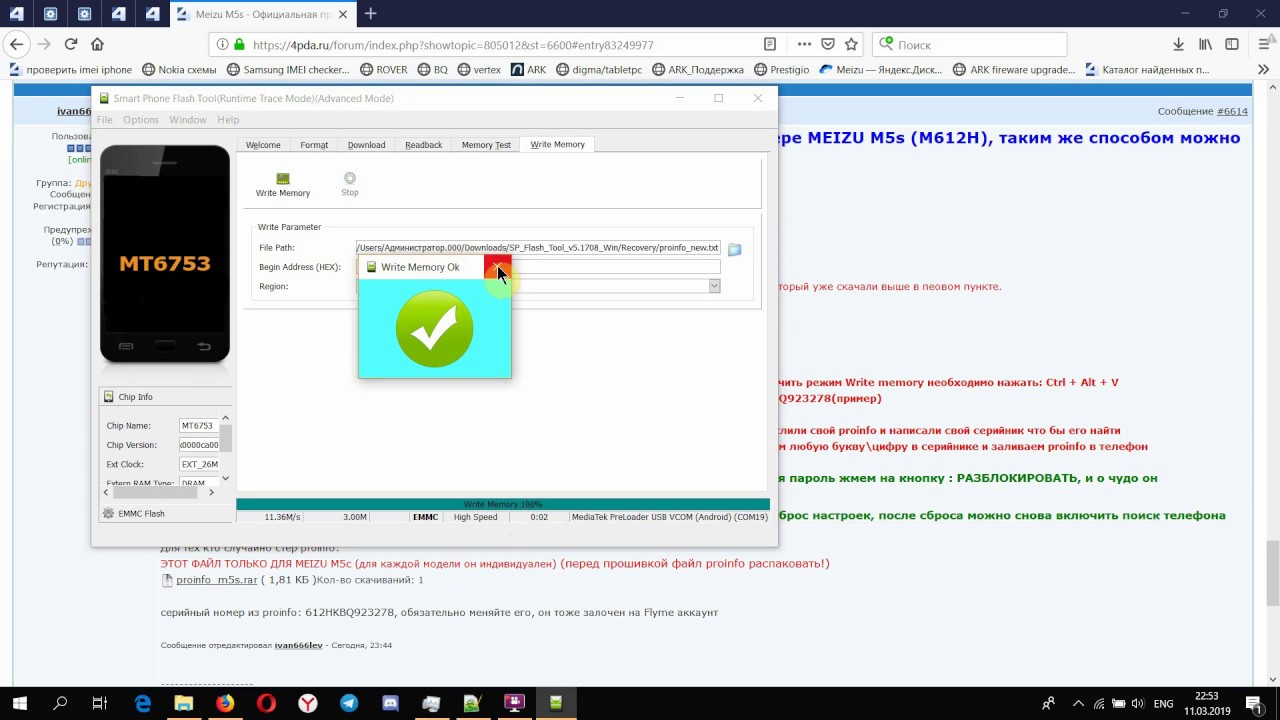This screenshot has height=720, width=1280.
Task: Switch to the Download tab
Action: point(366,145)
